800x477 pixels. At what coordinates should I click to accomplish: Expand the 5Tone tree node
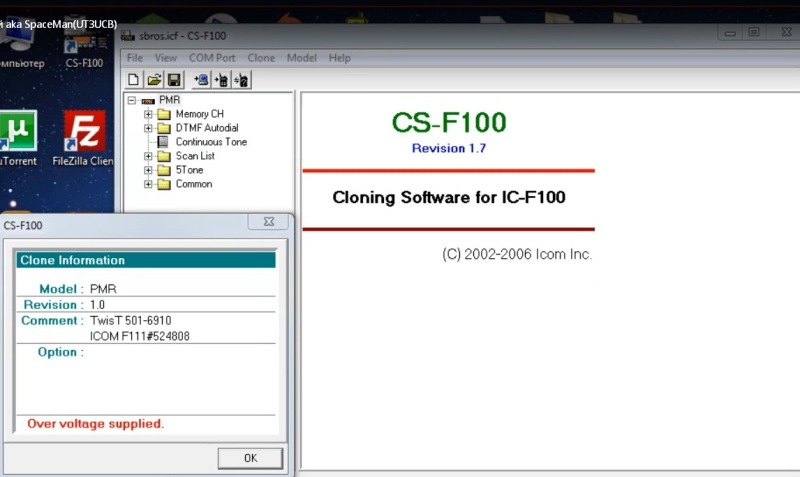click(x=148, y=170)
